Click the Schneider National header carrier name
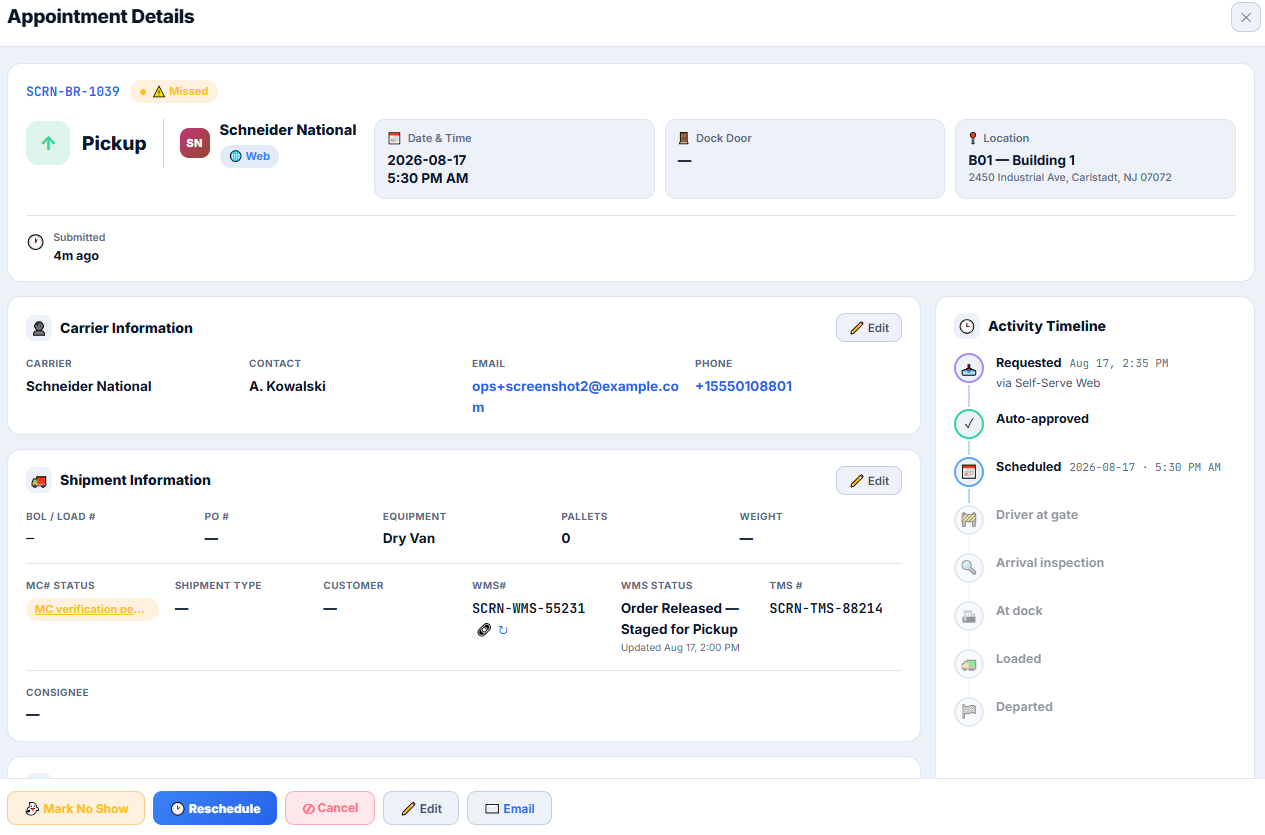 tap(288, 130)
